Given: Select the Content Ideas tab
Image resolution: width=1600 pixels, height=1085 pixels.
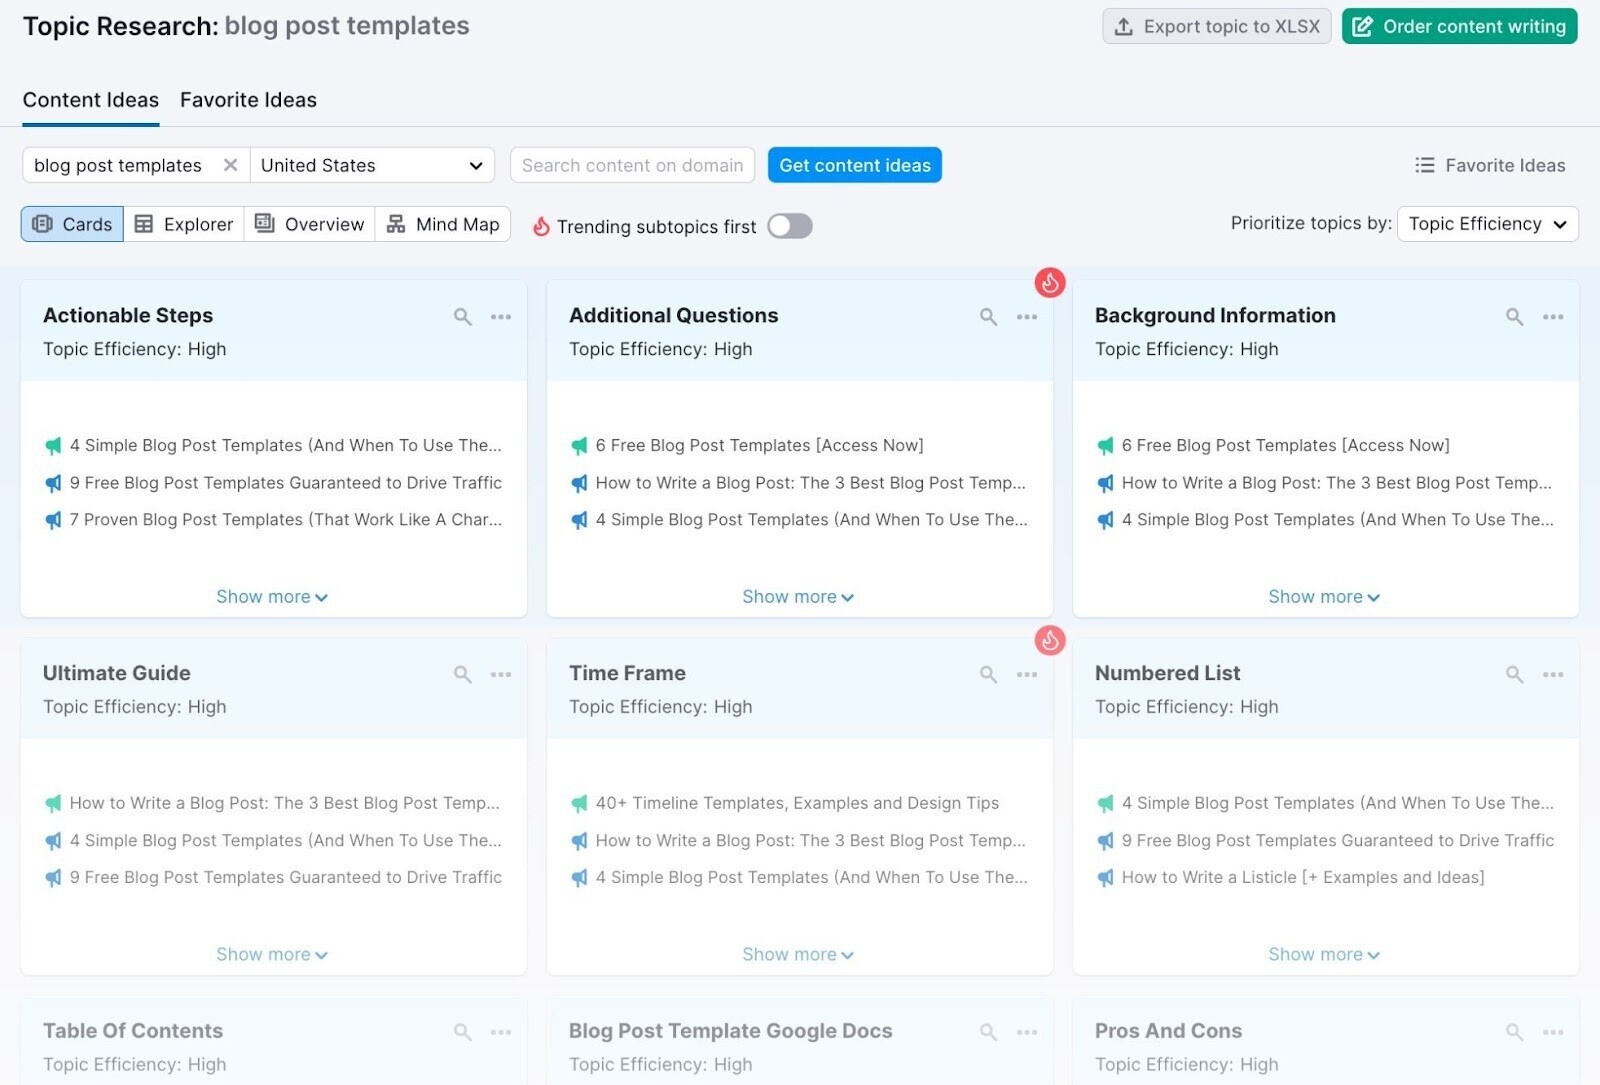Looking at the screenshot, I should [90, 99].
